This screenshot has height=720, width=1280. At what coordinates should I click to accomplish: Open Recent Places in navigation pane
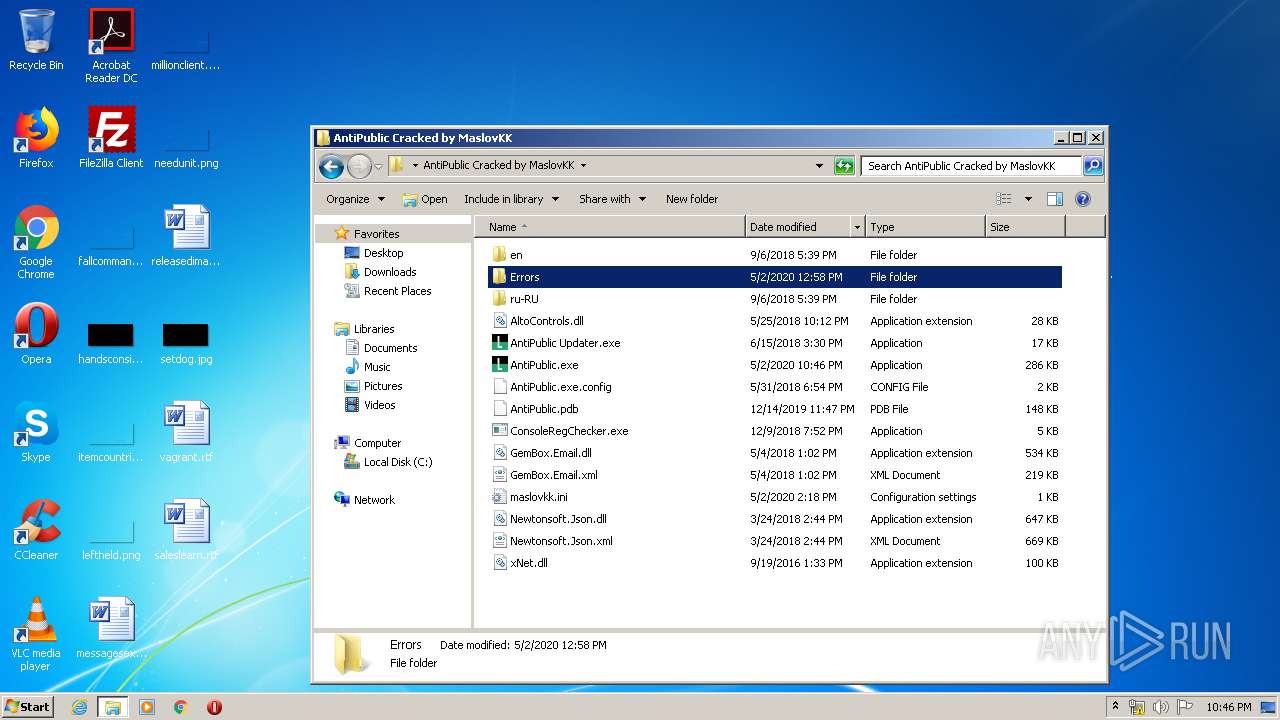click(397, 291)
